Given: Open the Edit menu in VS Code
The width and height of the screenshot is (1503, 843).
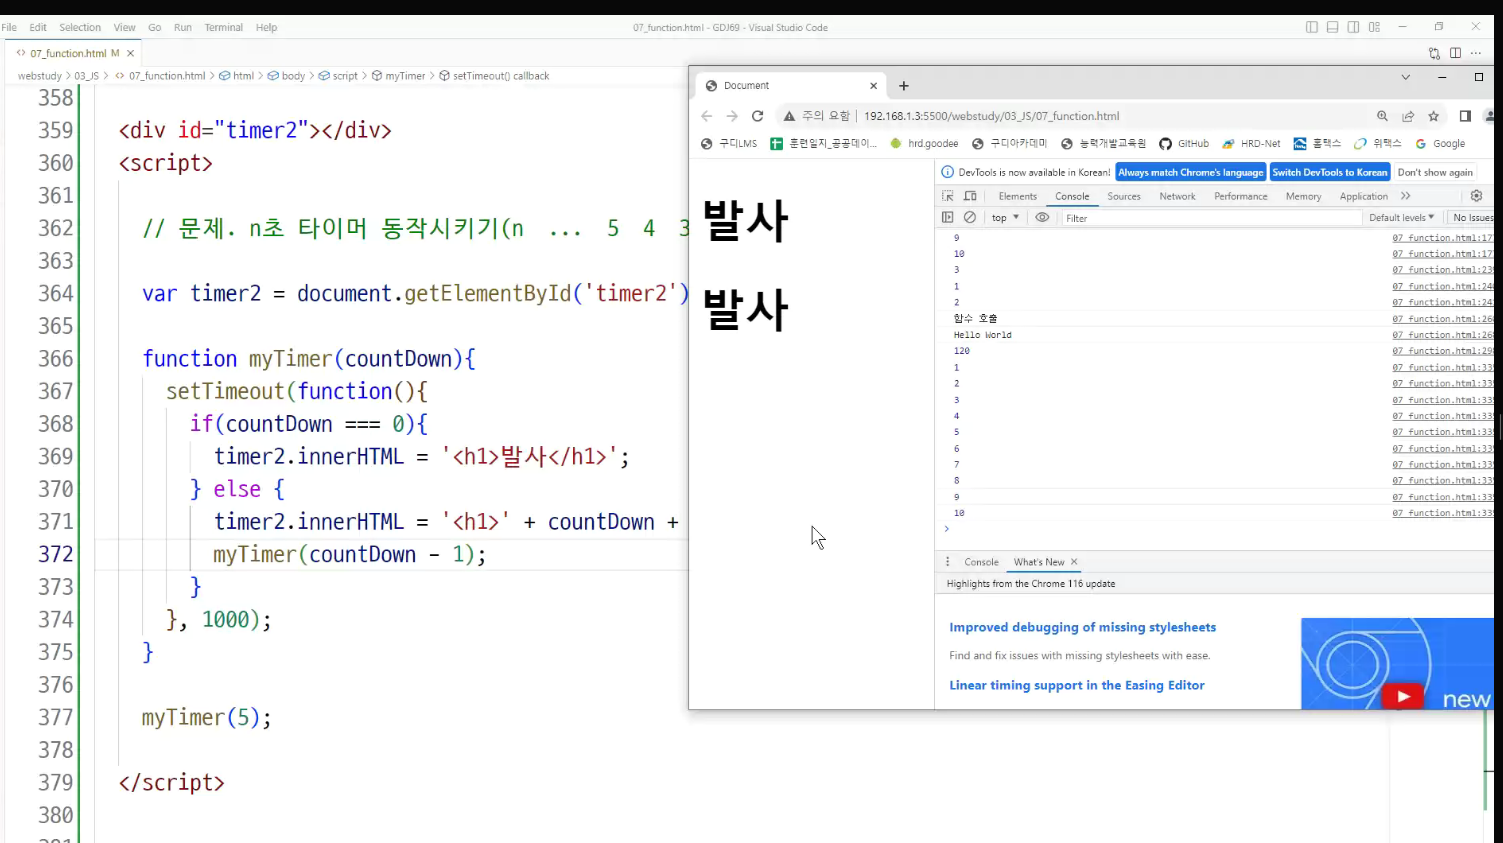Looking at the screenshot, I should (x=38, y=27).
